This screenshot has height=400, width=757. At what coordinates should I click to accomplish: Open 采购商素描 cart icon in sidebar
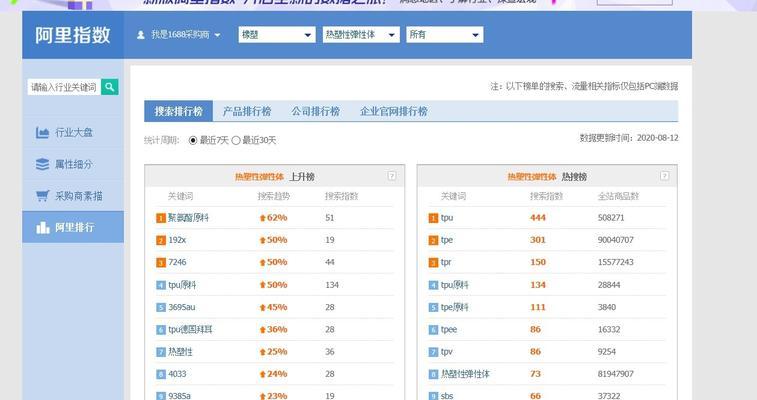pyautogui.click(x=42, y=196)
